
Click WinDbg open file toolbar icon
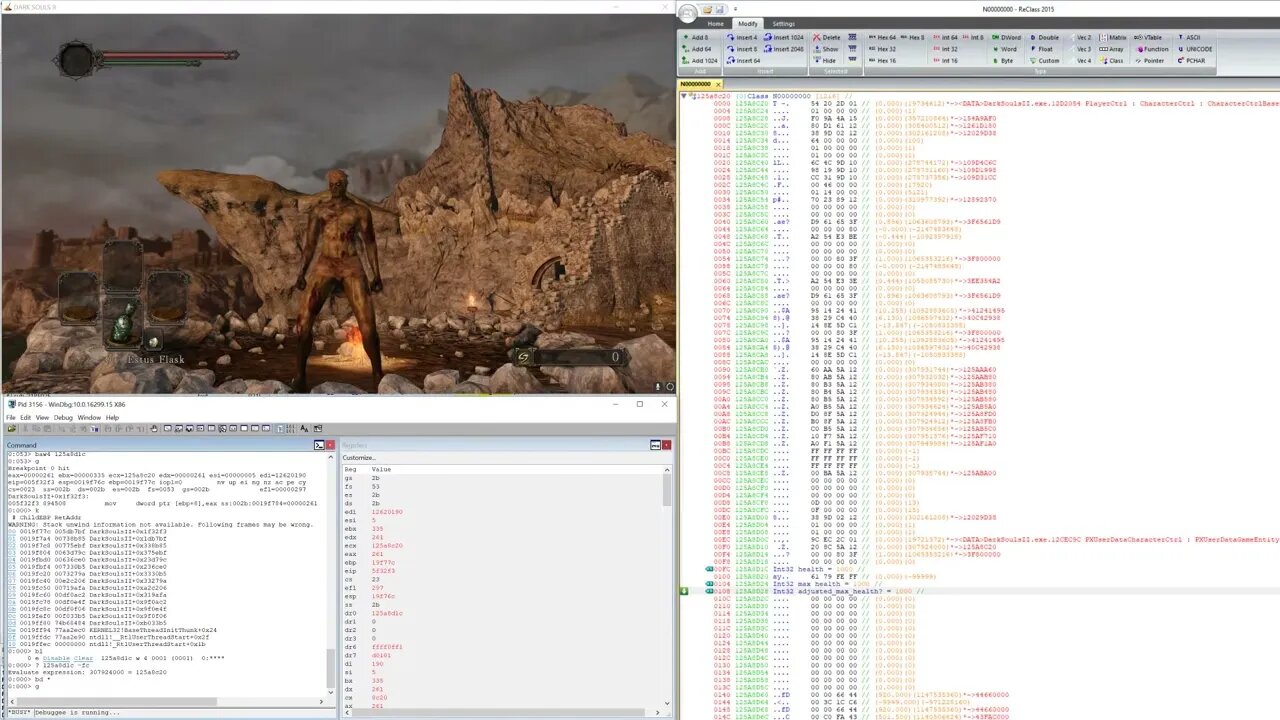[x=11, y=428]
